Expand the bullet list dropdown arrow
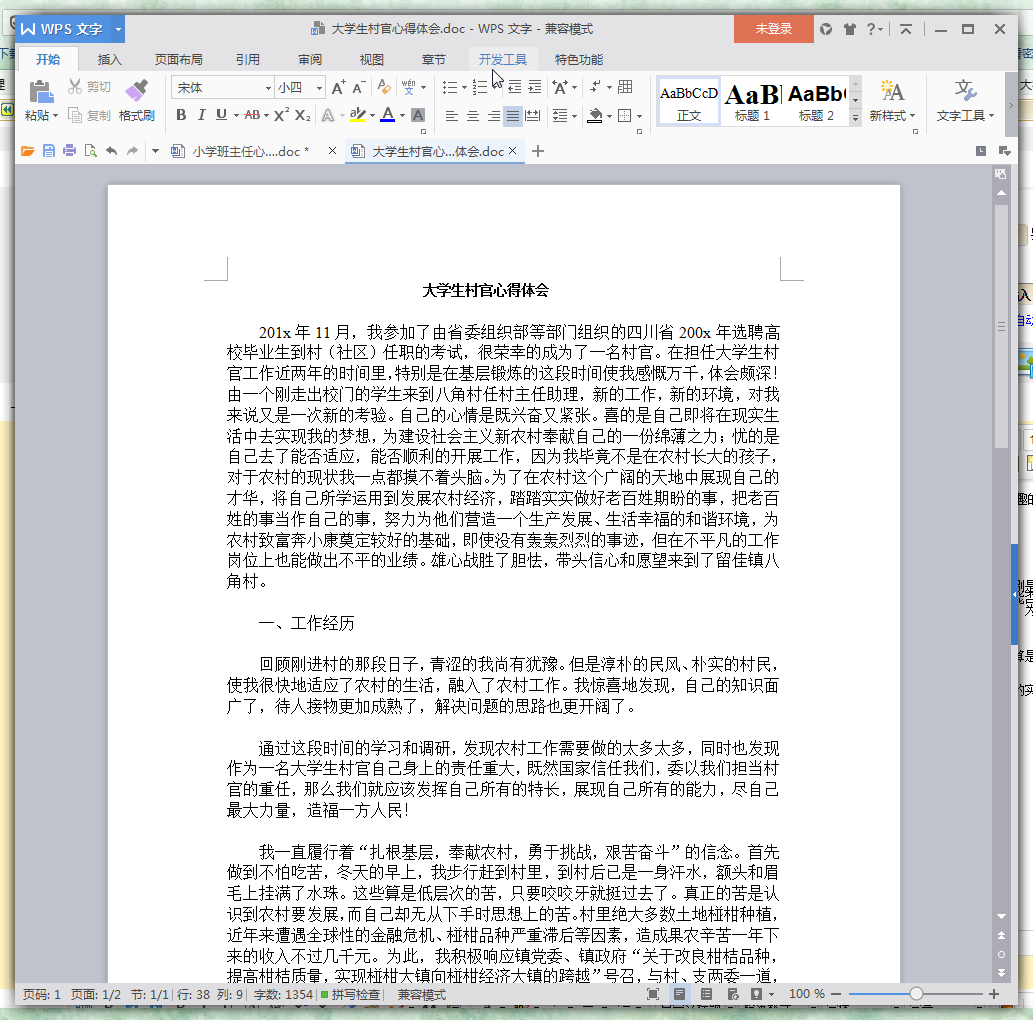1033x1020 pixels. (464, 88)
